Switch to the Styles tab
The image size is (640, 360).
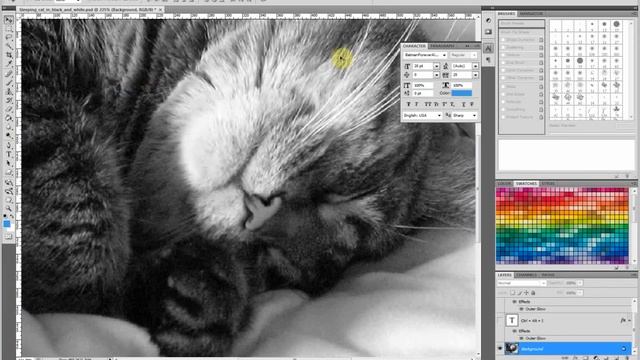(x=548, y=184)
